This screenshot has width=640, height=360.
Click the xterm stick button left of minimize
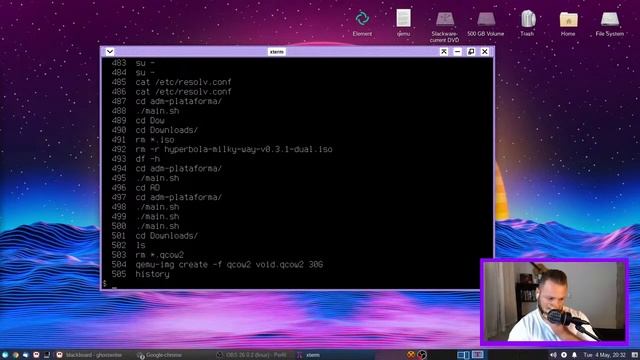point(444,52)
